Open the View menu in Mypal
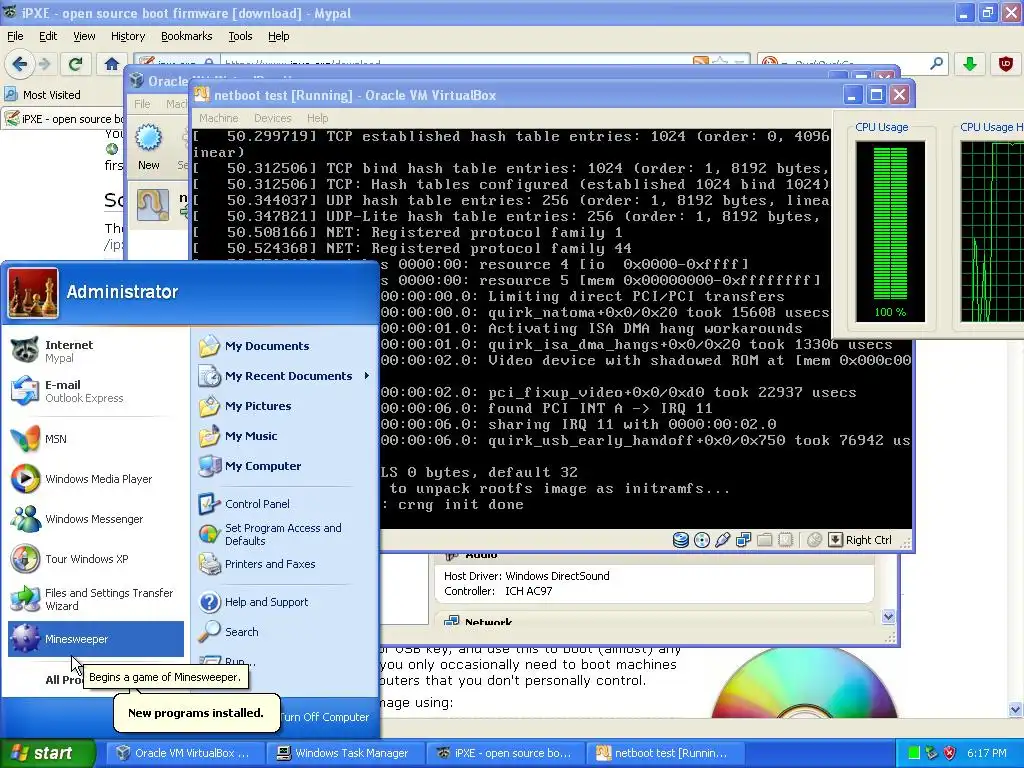Image resolution: width=1024 pixels, height=768 pixels. click(84, 37)
